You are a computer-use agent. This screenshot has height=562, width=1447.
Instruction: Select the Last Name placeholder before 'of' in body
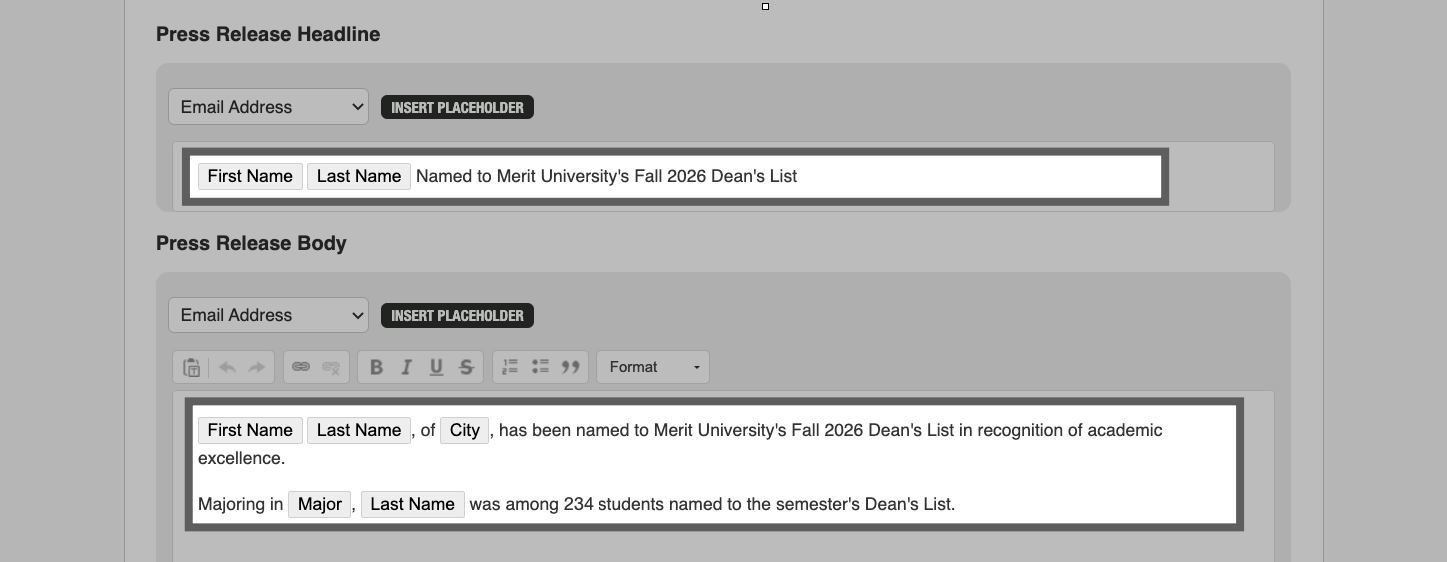pos(359,430)
